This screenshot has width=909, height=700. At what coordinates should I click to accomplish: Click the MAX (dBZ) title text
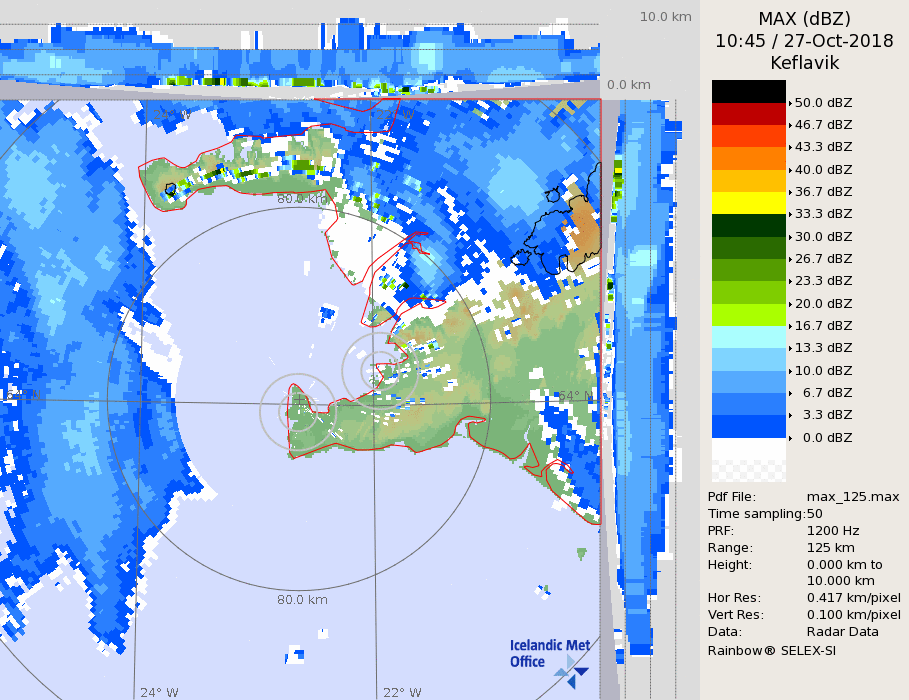804,18
